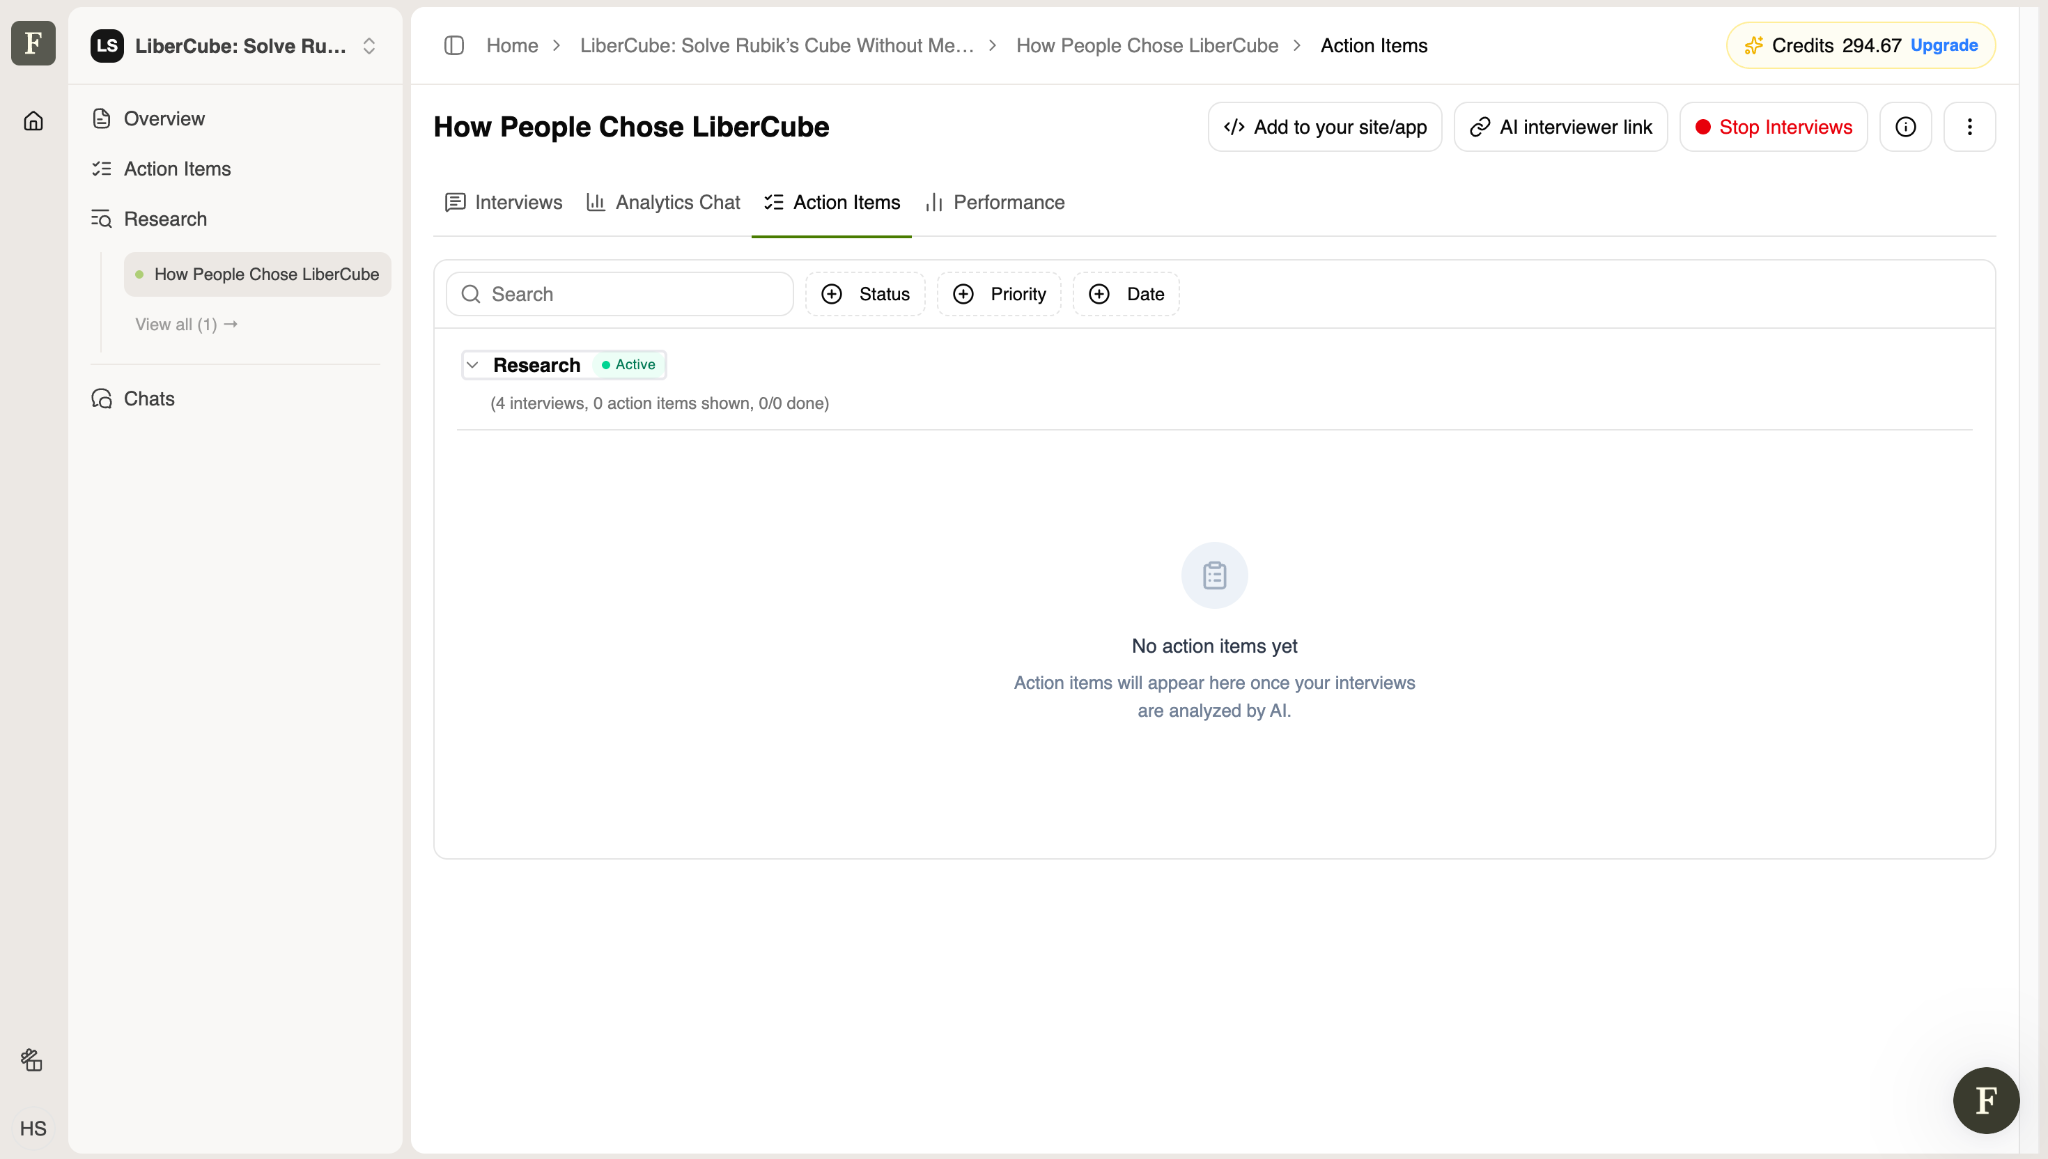
Task: Open the tools icon above HS avatar
Action: [32, 1059]
